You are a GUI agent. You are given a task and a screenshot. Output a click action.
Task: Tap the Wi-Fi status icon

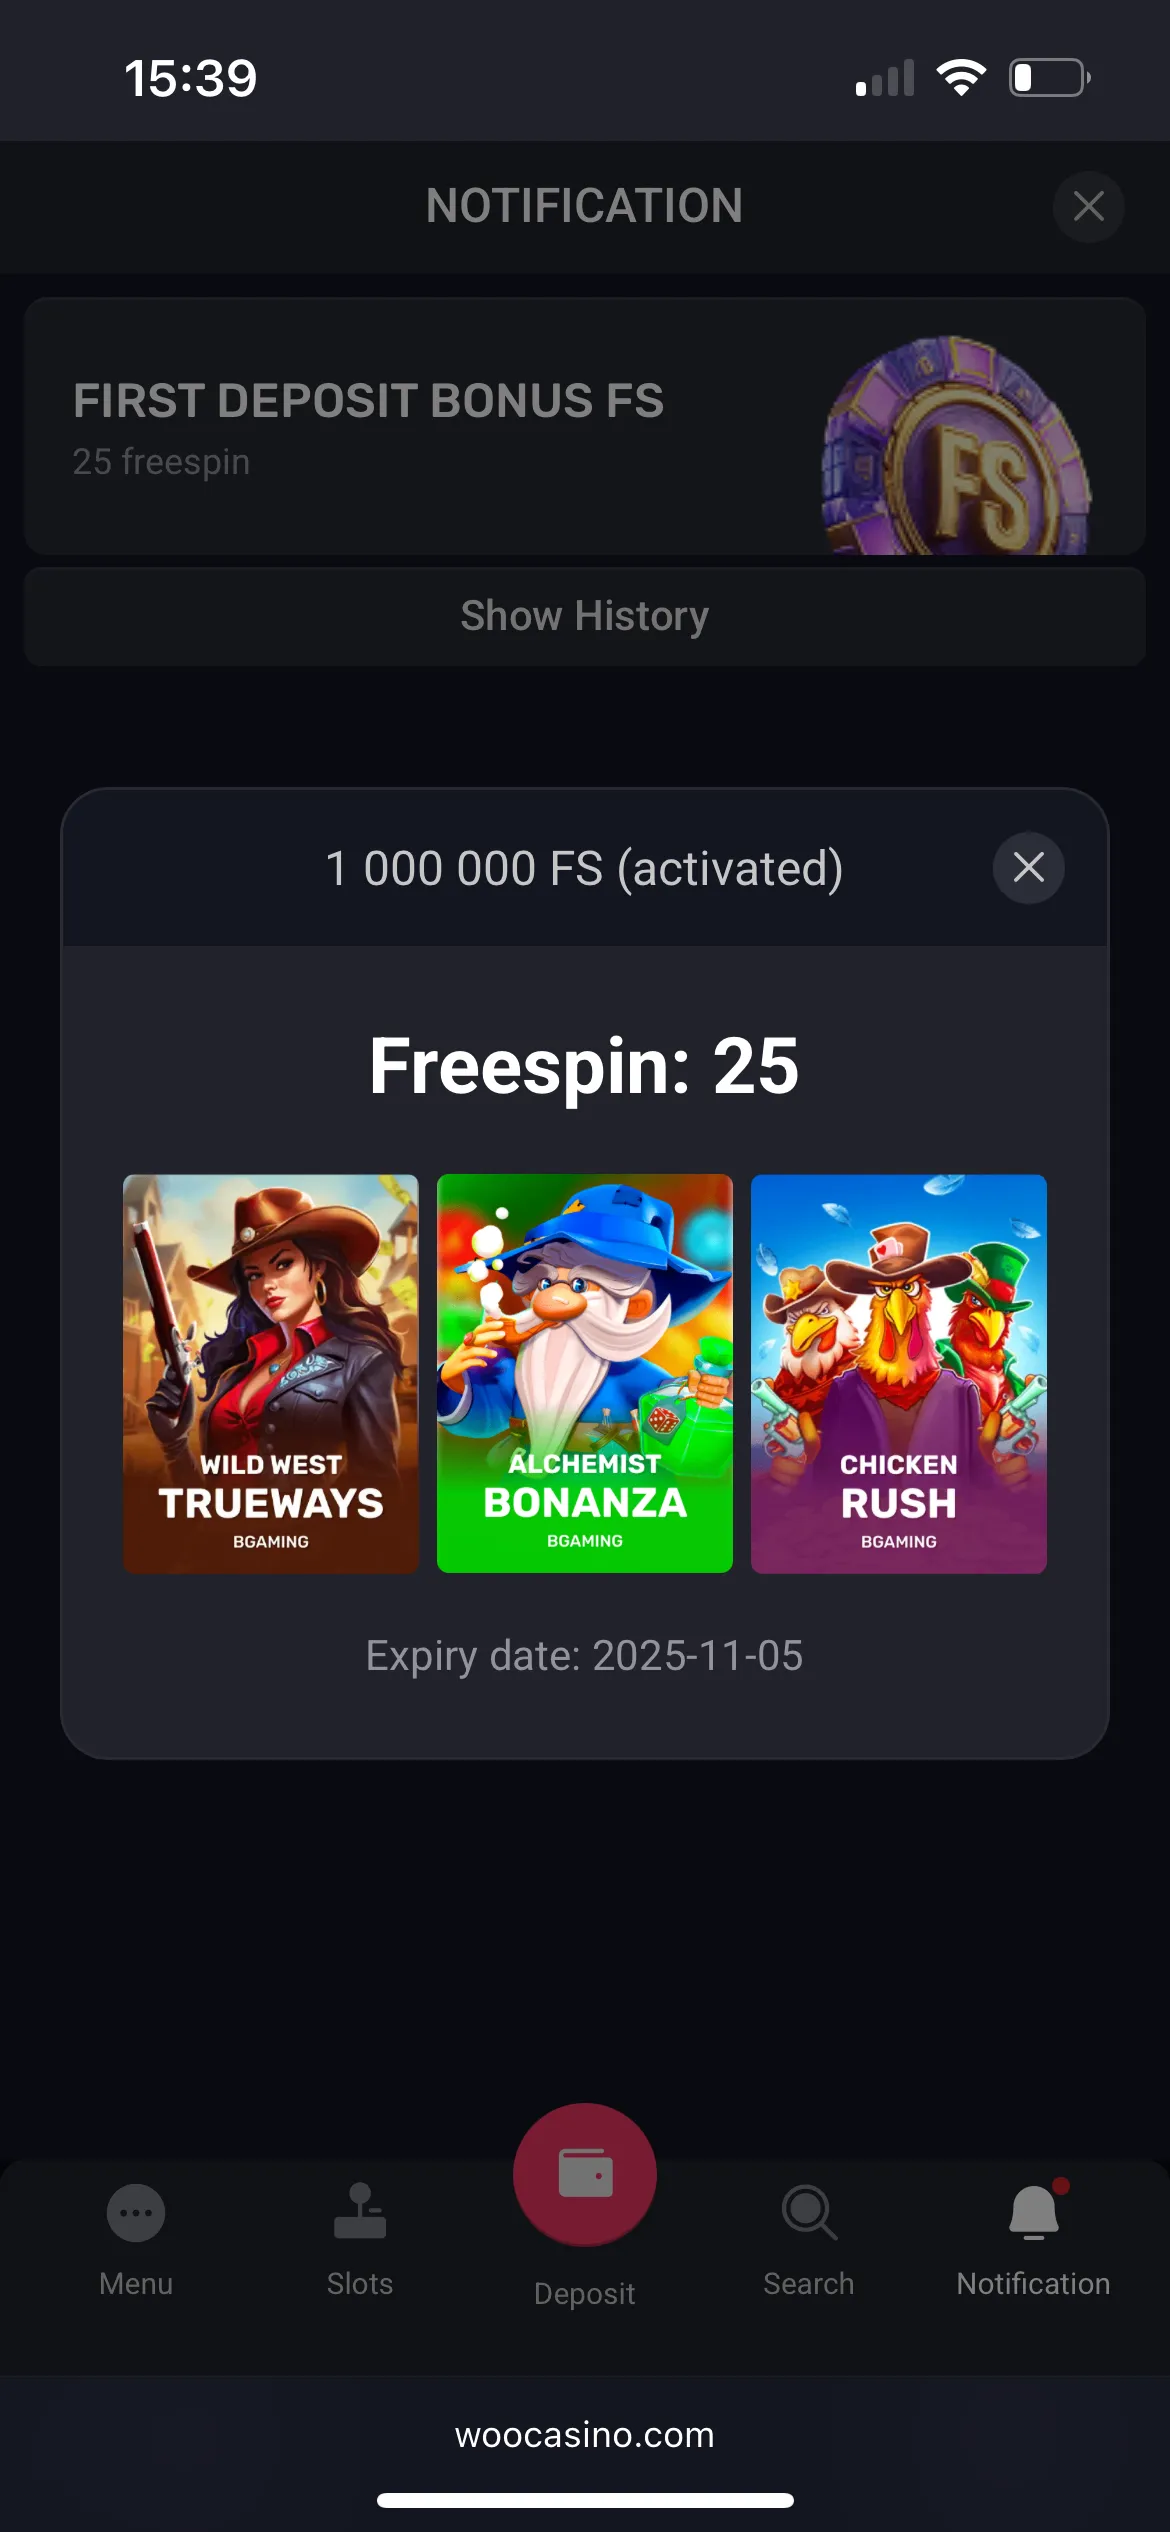pyautogui.click(x=961, y=78)
